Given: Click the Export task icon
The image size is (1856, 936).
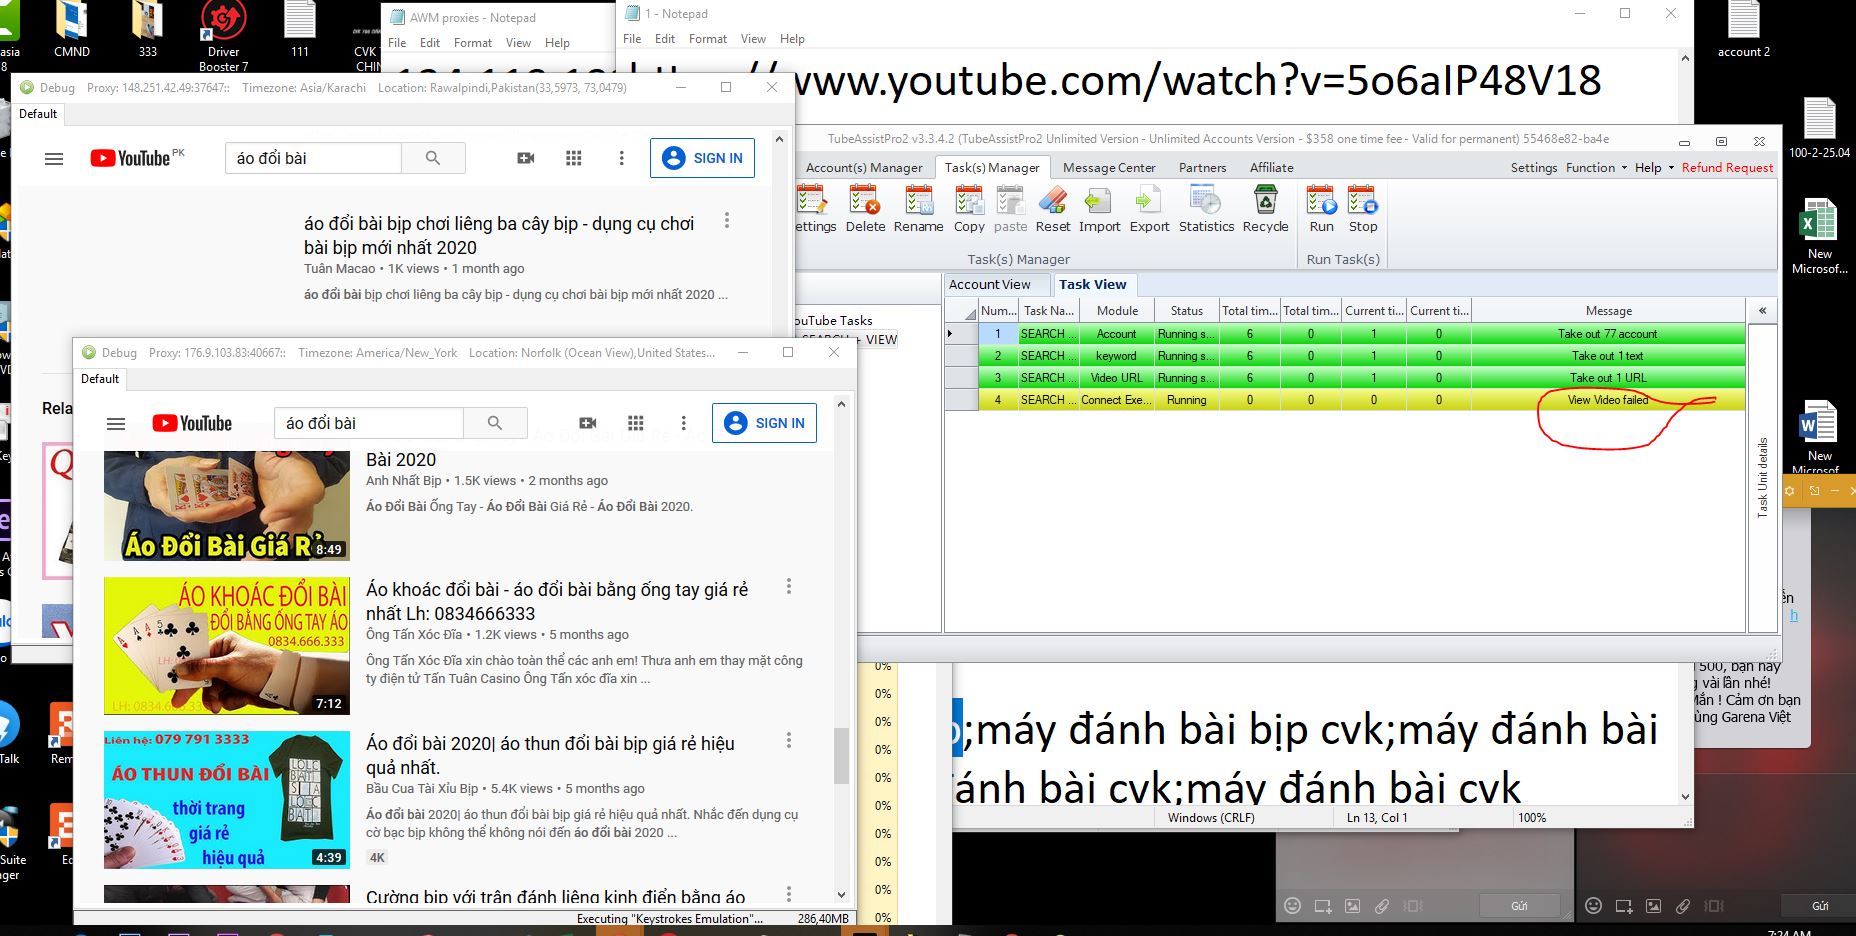Looking at the screenshot, I should click(x=1149, y=209).
